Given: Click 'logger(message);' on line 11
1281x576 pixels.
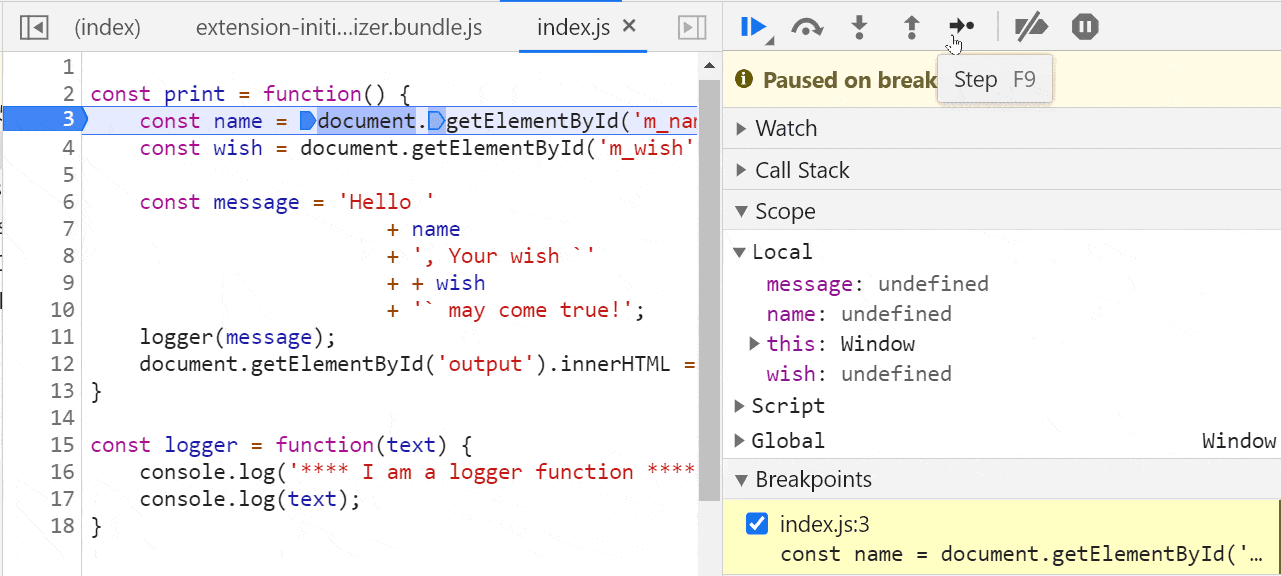Looking at the screenshot, I should (238, 337).
